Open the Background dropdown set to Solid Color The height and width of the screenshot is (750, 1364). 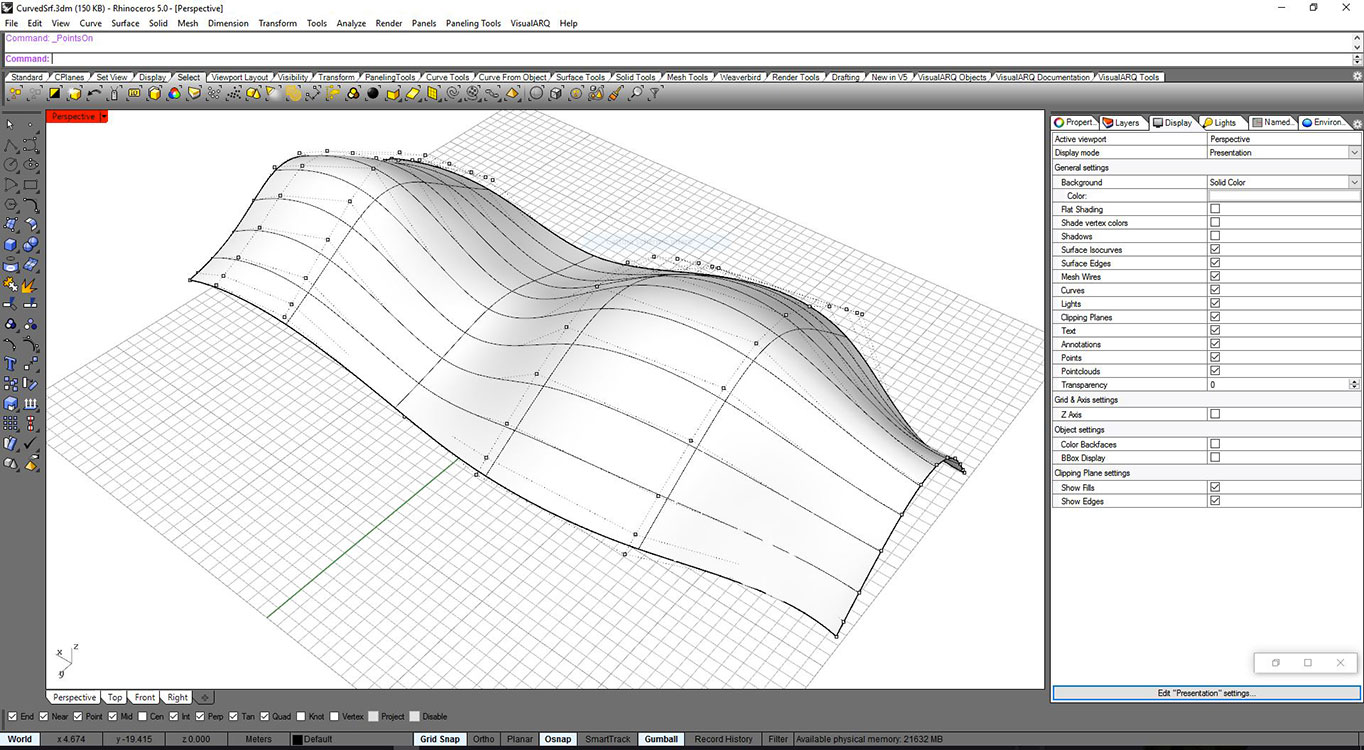[1354, 182]
